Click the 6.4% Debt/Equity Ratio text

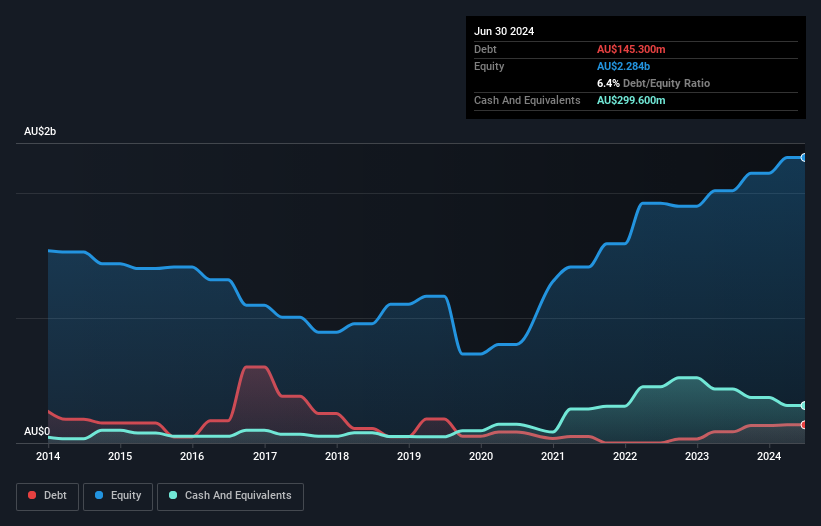653,83
